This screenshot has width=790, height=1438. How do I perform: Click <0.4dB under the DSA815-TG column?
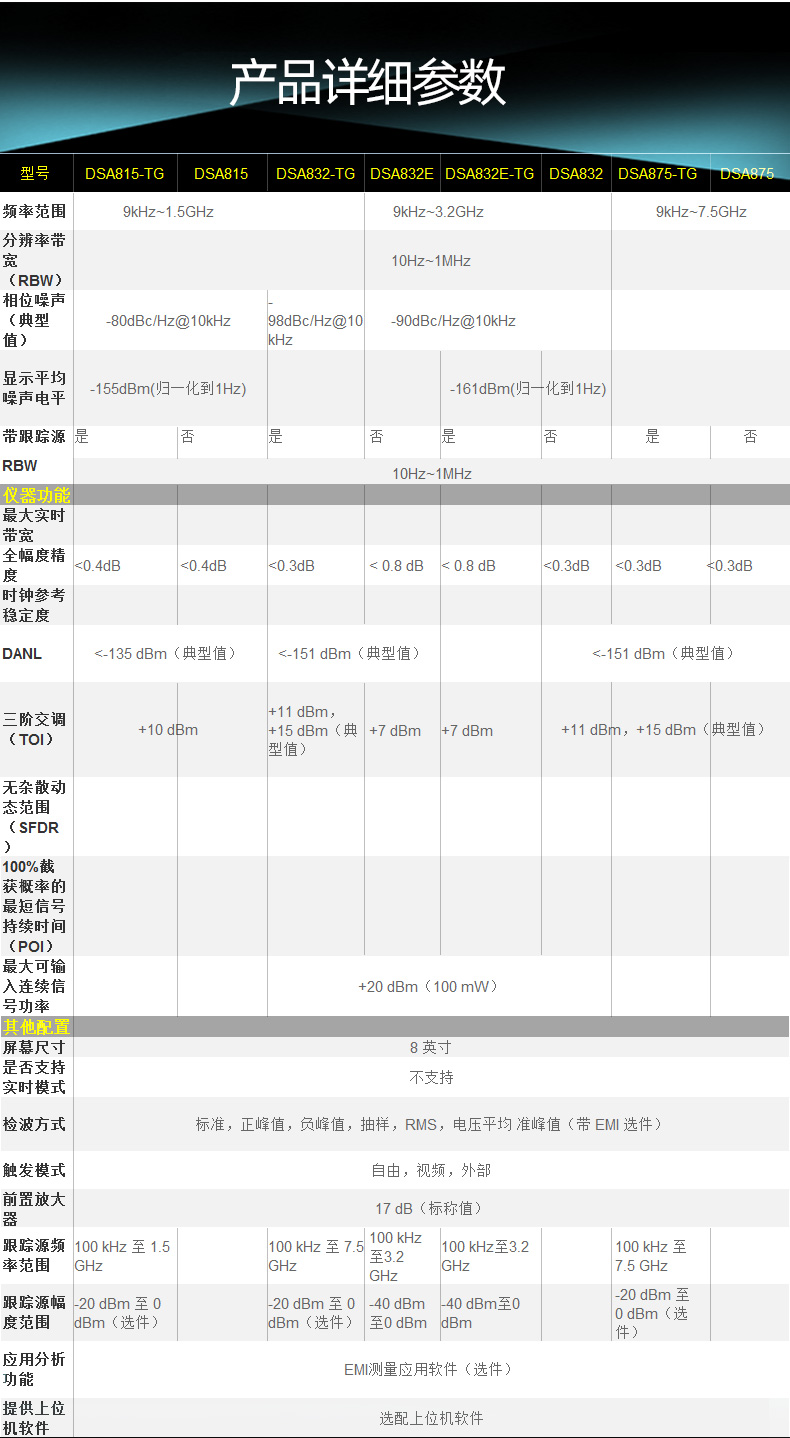click(x=98, y=566)
